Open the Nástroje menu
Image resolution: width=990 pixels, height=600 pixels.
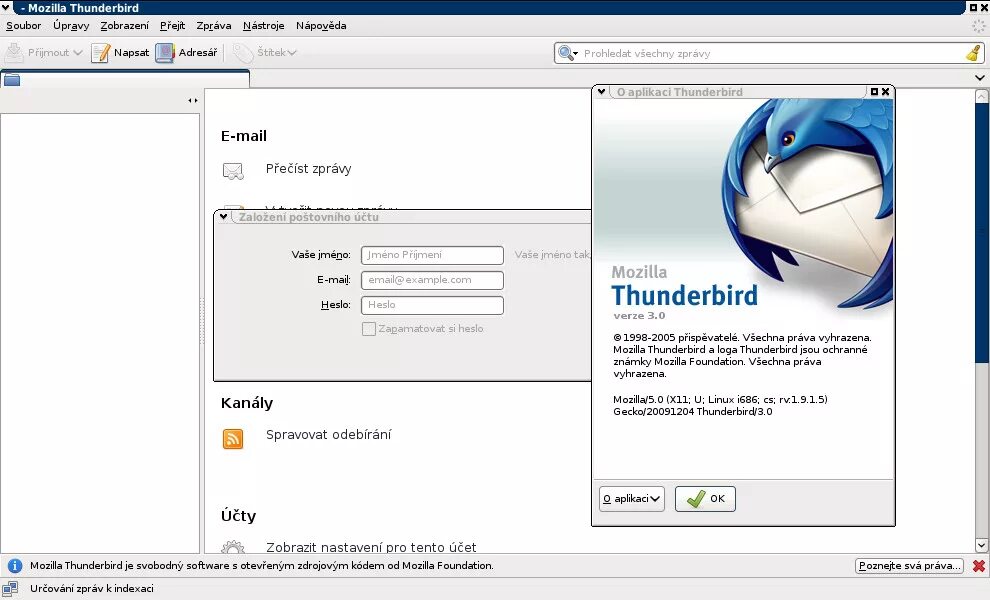(x=263, y=26)
